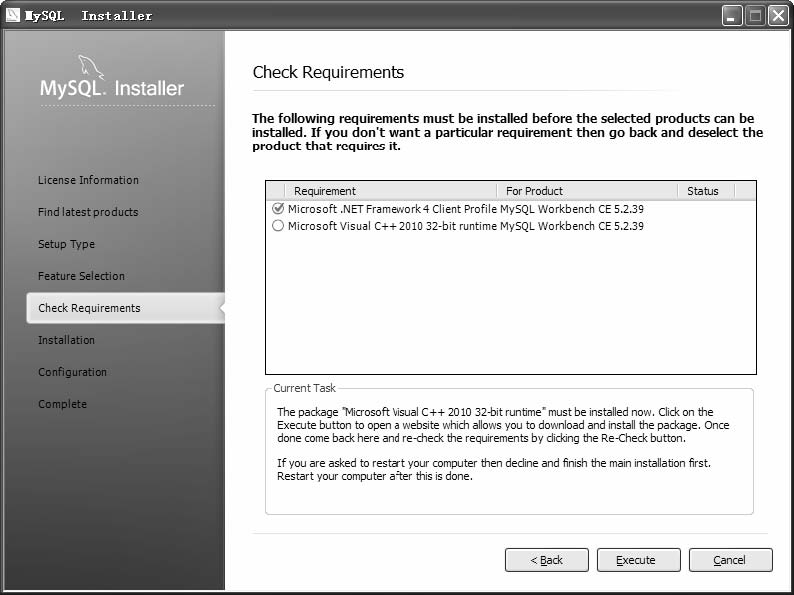This screenshot has width=794, height=595.
Task: Open the Configuration step
Action: pos(72,372)
